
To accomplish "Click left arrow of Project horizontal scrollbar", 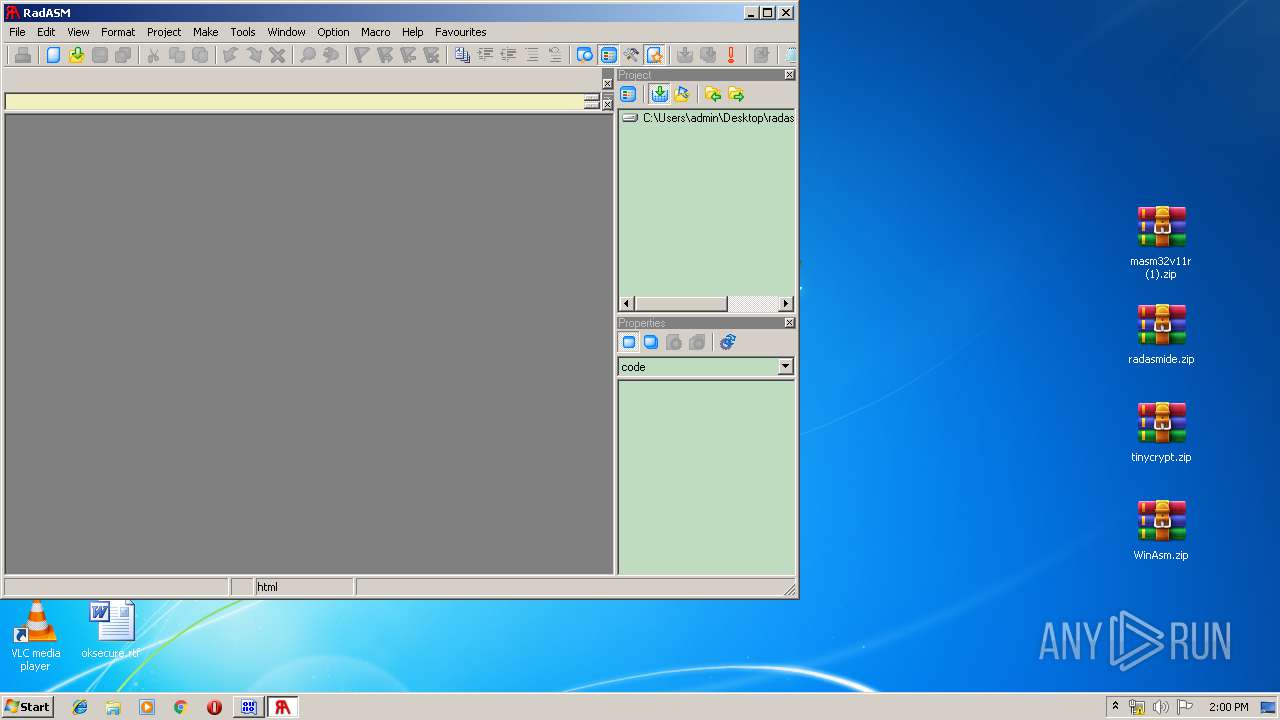I will [x=627, y=303].
